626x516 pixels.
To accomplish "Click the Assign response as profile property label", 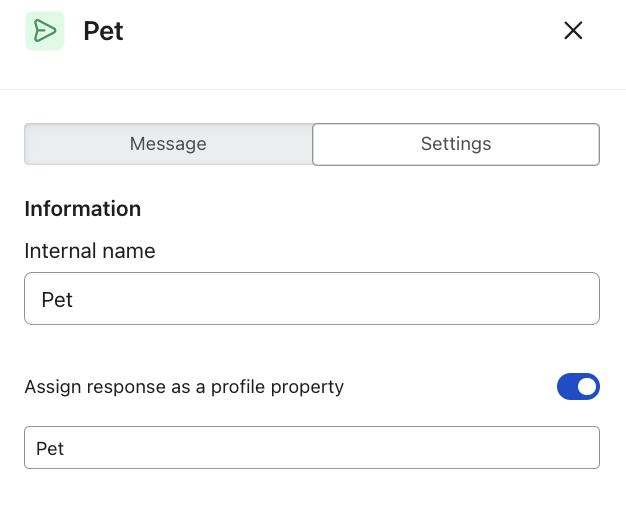I will (184, 387).
